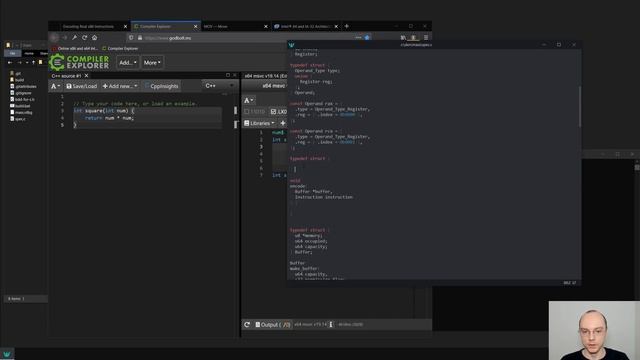Click the info icon in compiler status bar
640x360 pixels.
click(x=331, y=324)
